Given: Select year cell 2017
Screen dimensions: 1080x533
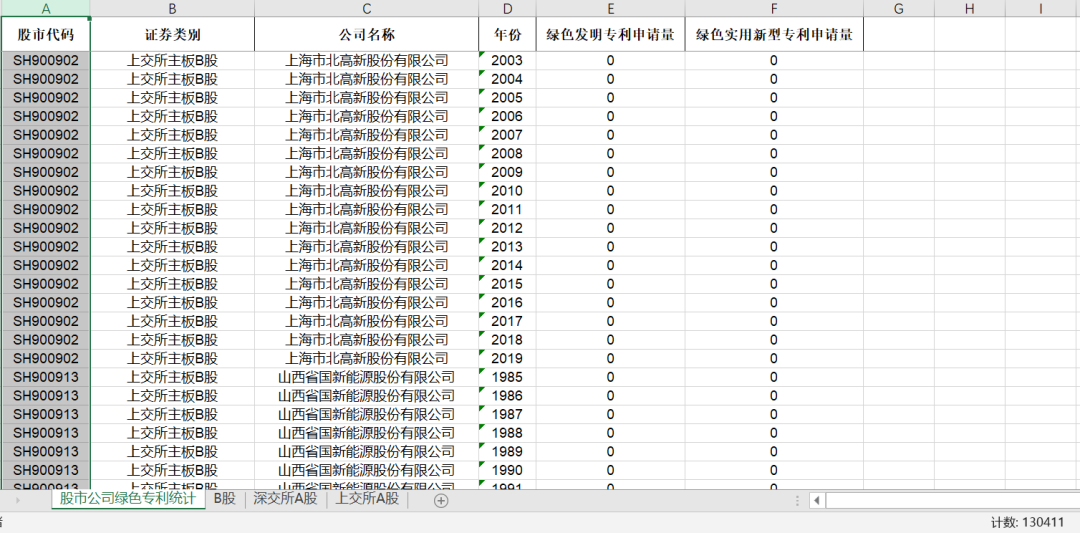Looking at the screenshot, I should click(x=508, y=321).
